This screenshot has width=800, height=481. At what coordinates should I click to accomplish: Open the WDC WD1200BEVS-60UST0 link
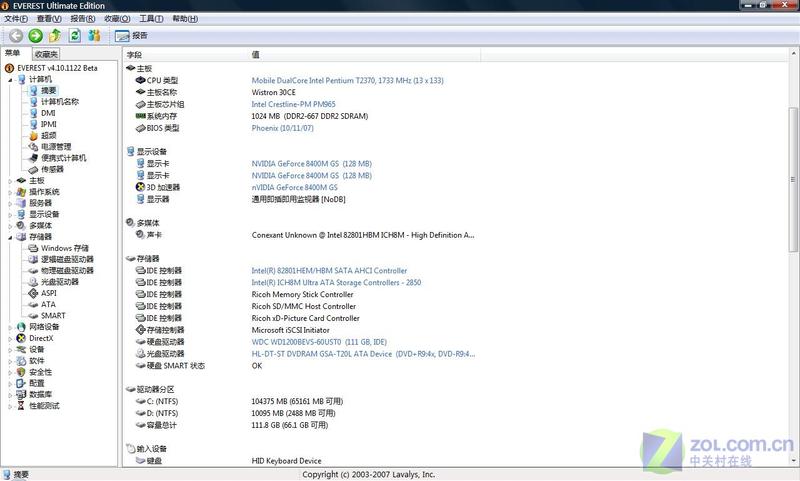(319, 342)
